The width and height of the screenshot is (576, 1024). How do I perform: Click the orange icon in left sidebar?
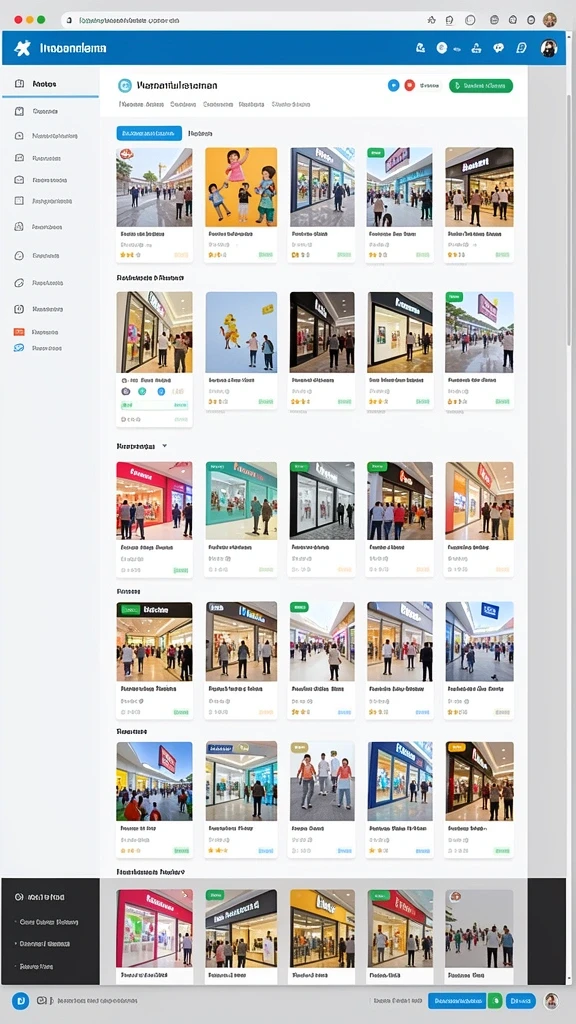[x=19, y=332]
